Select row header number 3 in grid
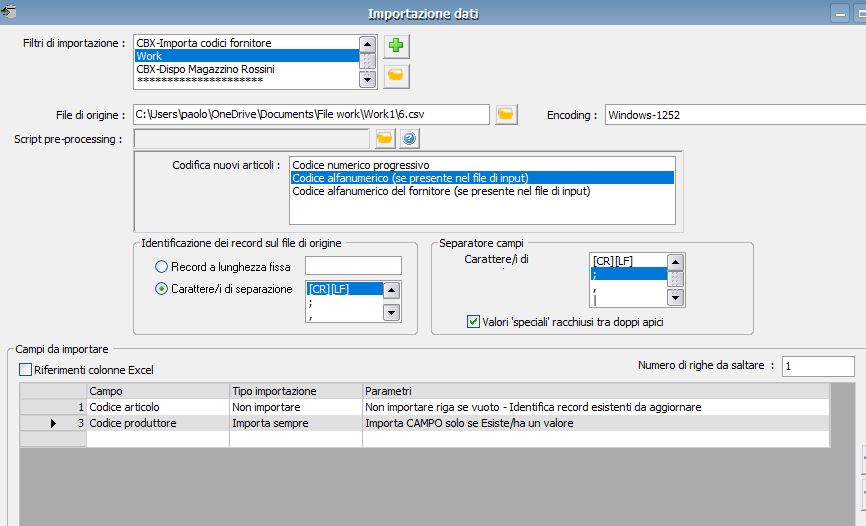The height and width of the screenshot is (526, 866). [53, 423]
